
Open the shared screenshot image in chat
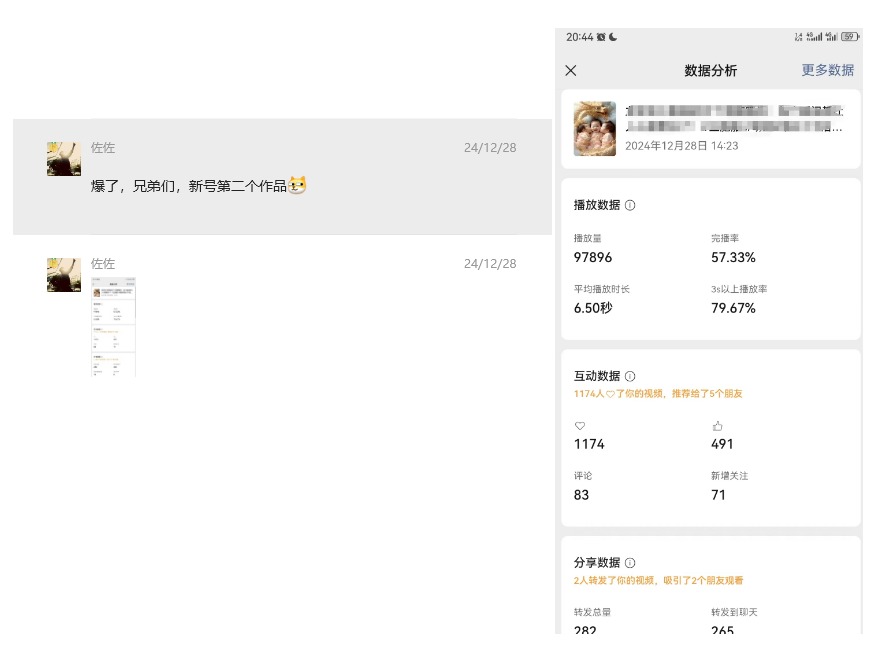click(113, 327)
